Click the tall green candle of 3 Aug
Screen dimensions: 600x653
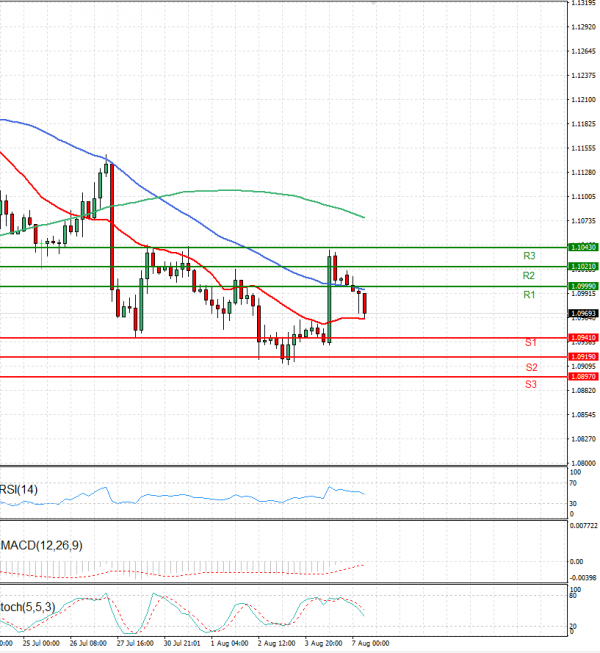coord(329,299)
